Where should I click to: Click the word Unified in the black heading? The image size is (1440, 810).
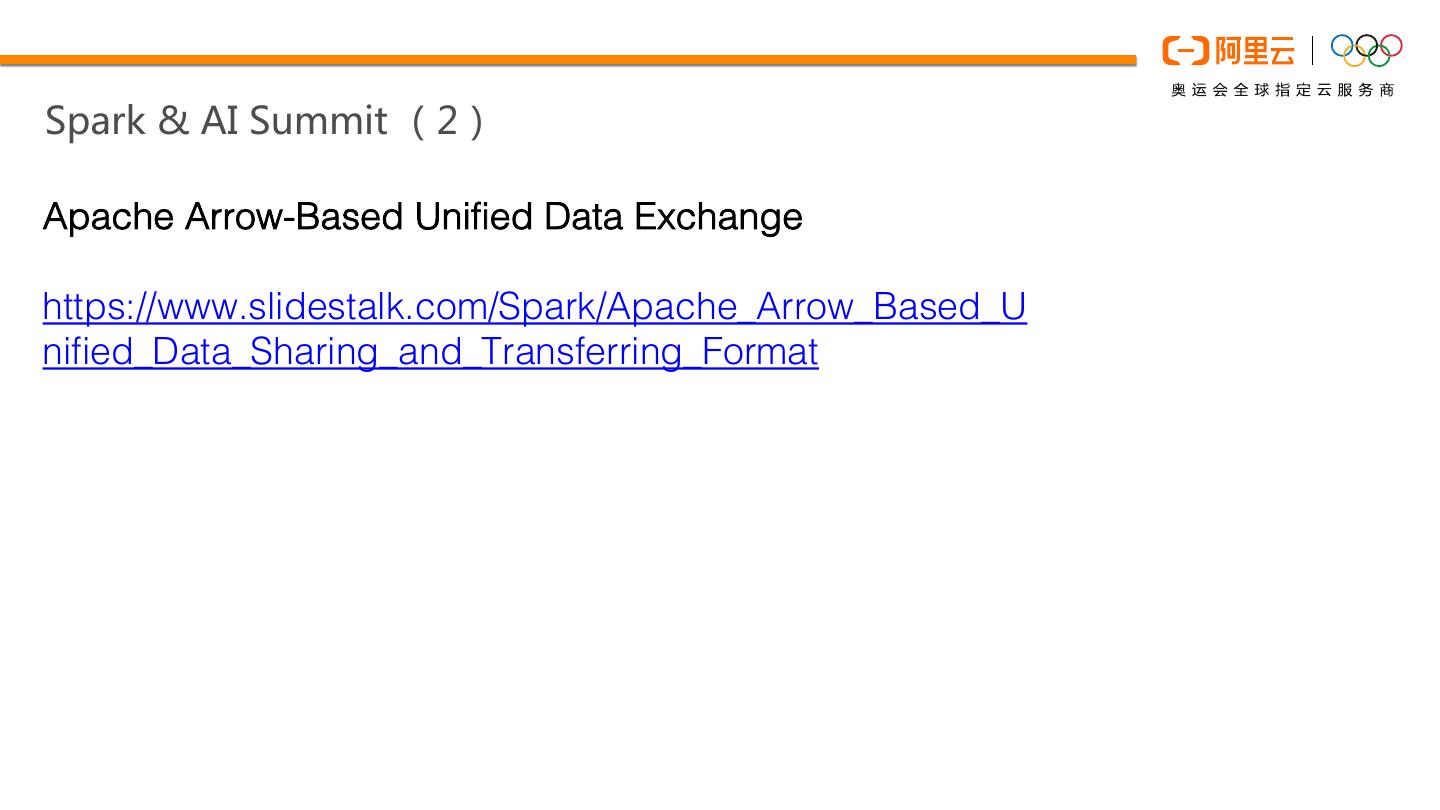point(473,217)
